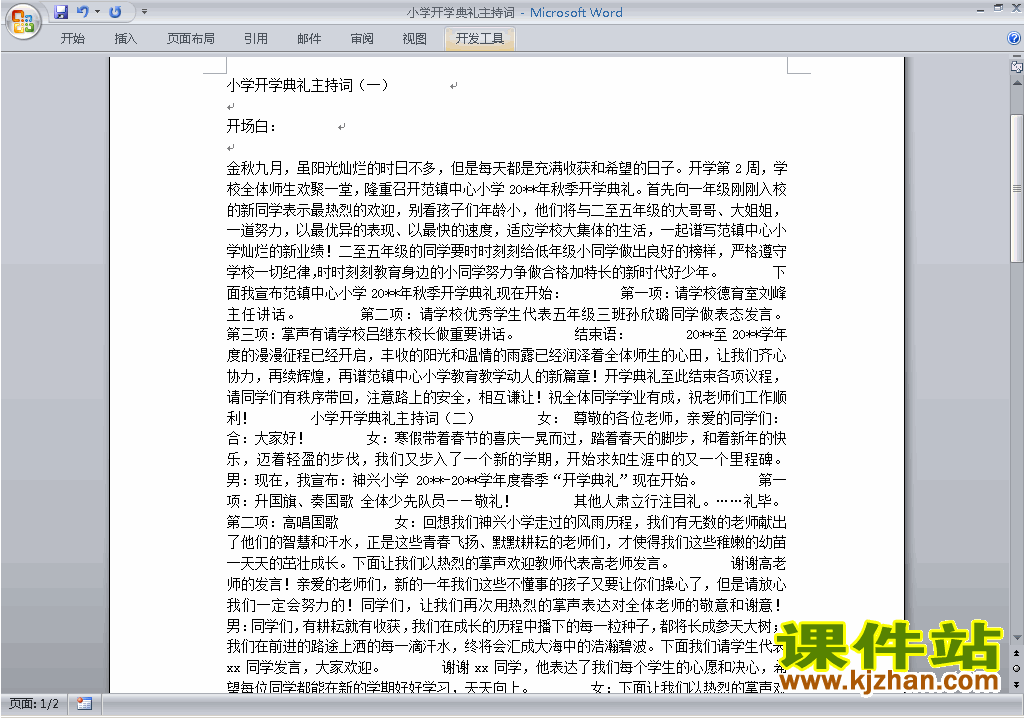Save the document from the Quick Access Toolbar
Screen dimensions: 1024x718
click(x=61, y=12)
